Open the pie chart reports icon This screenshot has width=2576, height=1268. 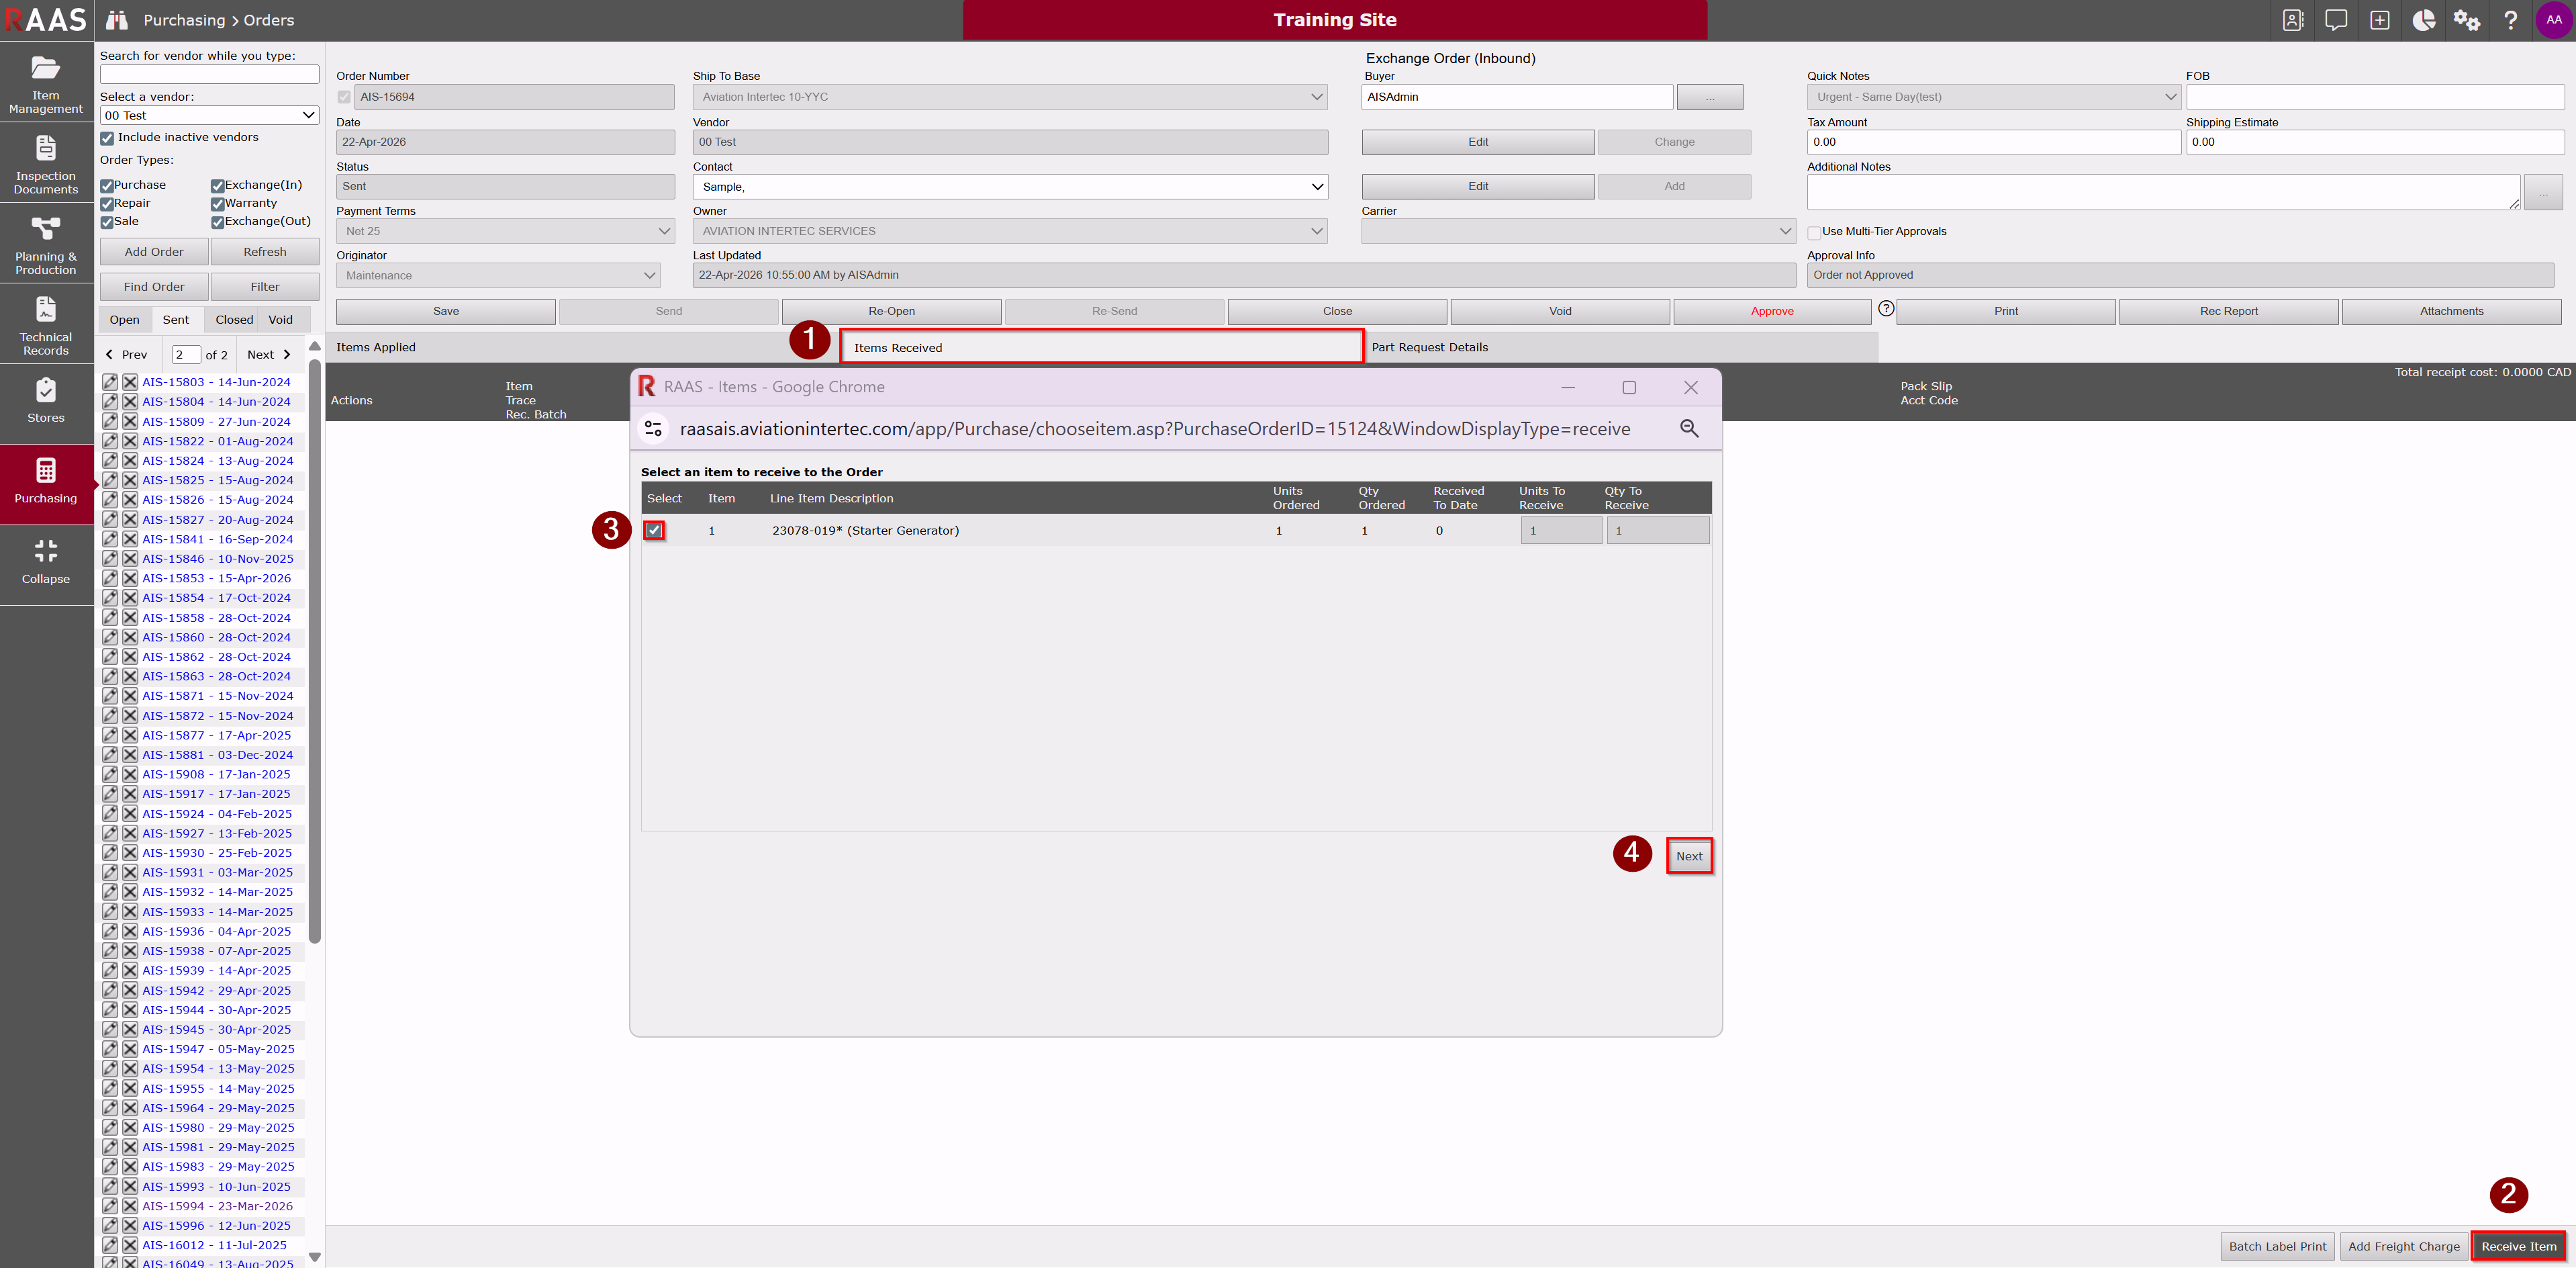tap(2423, 20)
